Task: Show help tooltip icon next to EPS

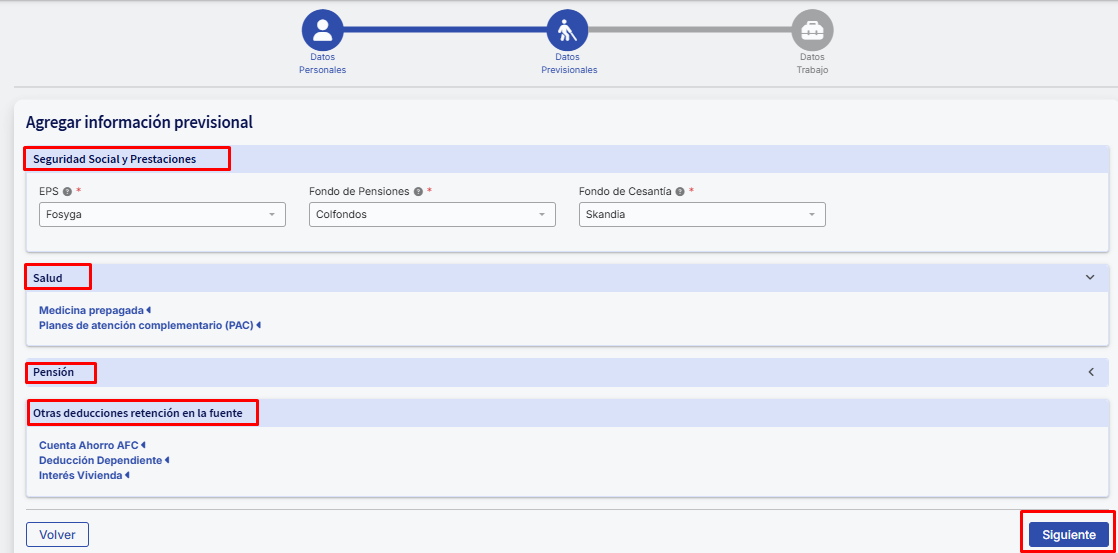Action: tap(67, 192)
